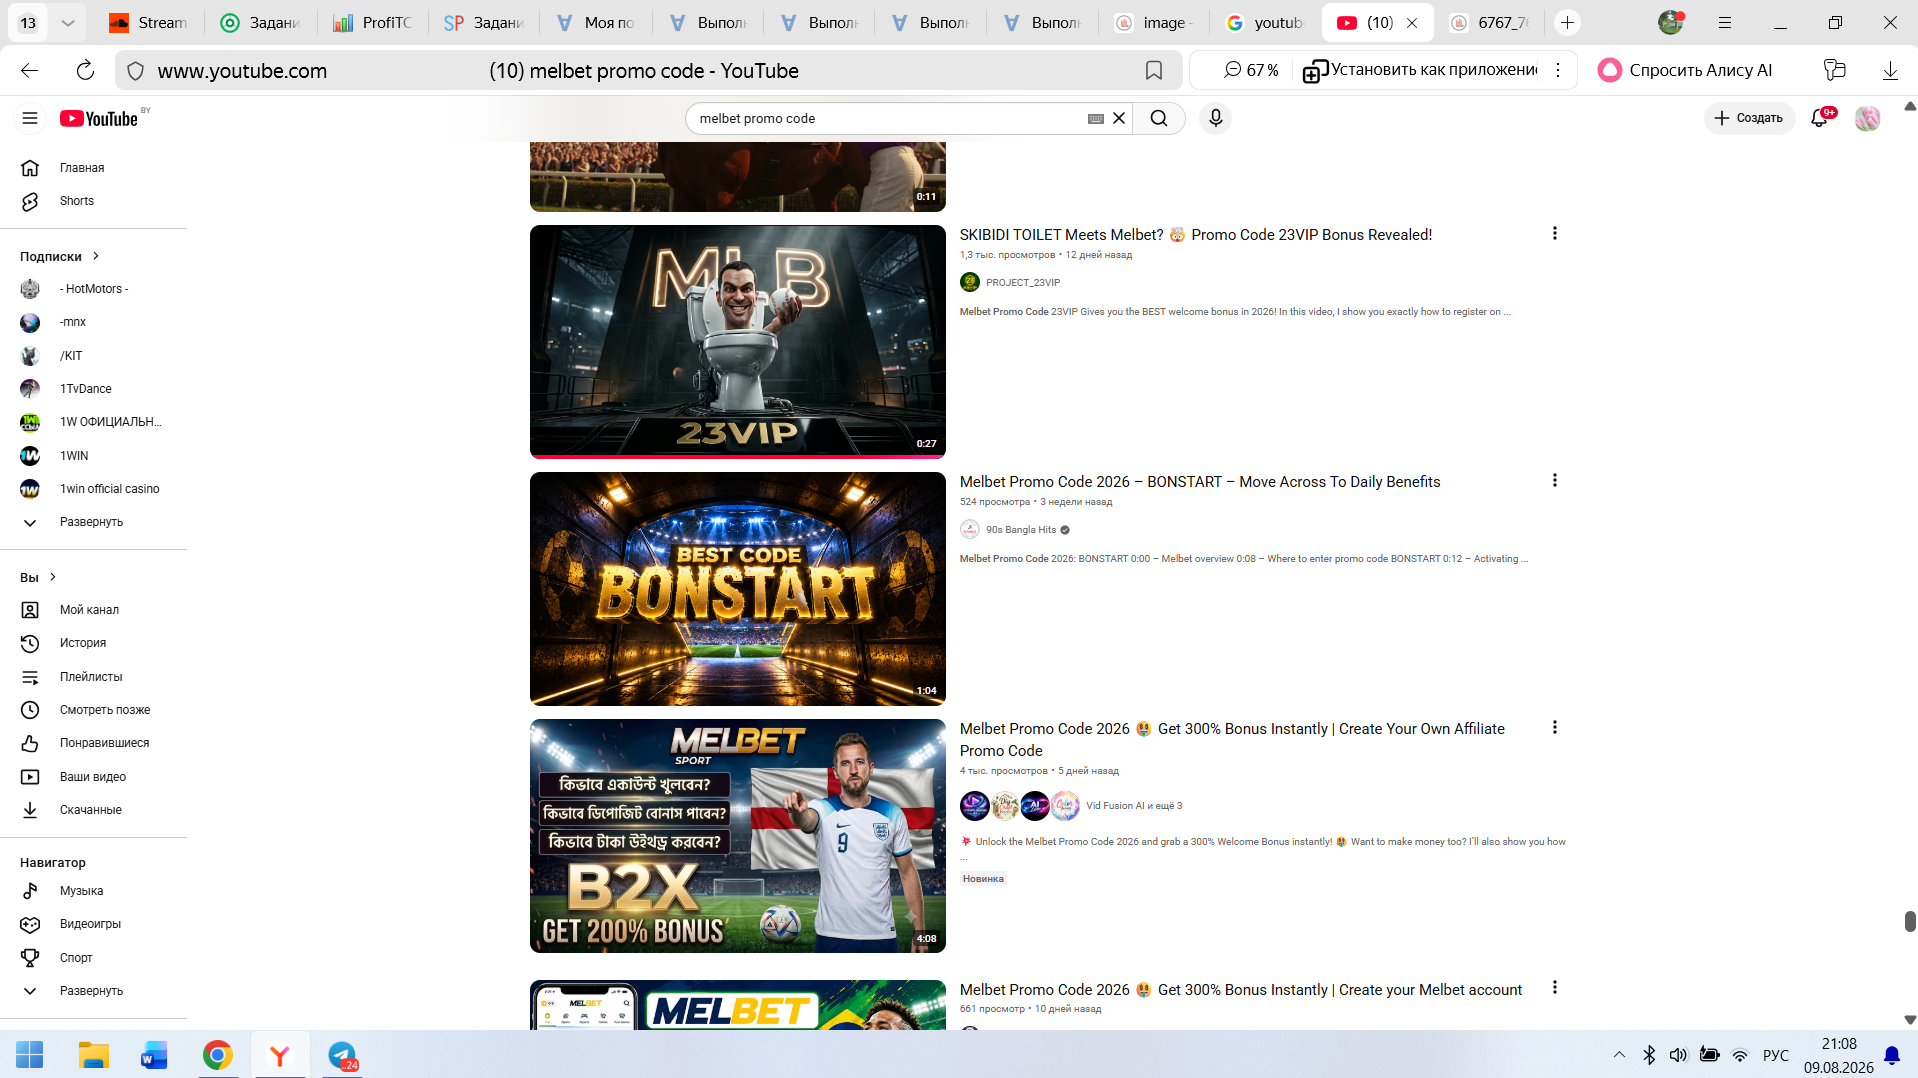Image resolution: width=1918 pixels, height=1078 pixels.
Task: Open more options for Affiliate Promo Code video
Action: click(1554, 727)
